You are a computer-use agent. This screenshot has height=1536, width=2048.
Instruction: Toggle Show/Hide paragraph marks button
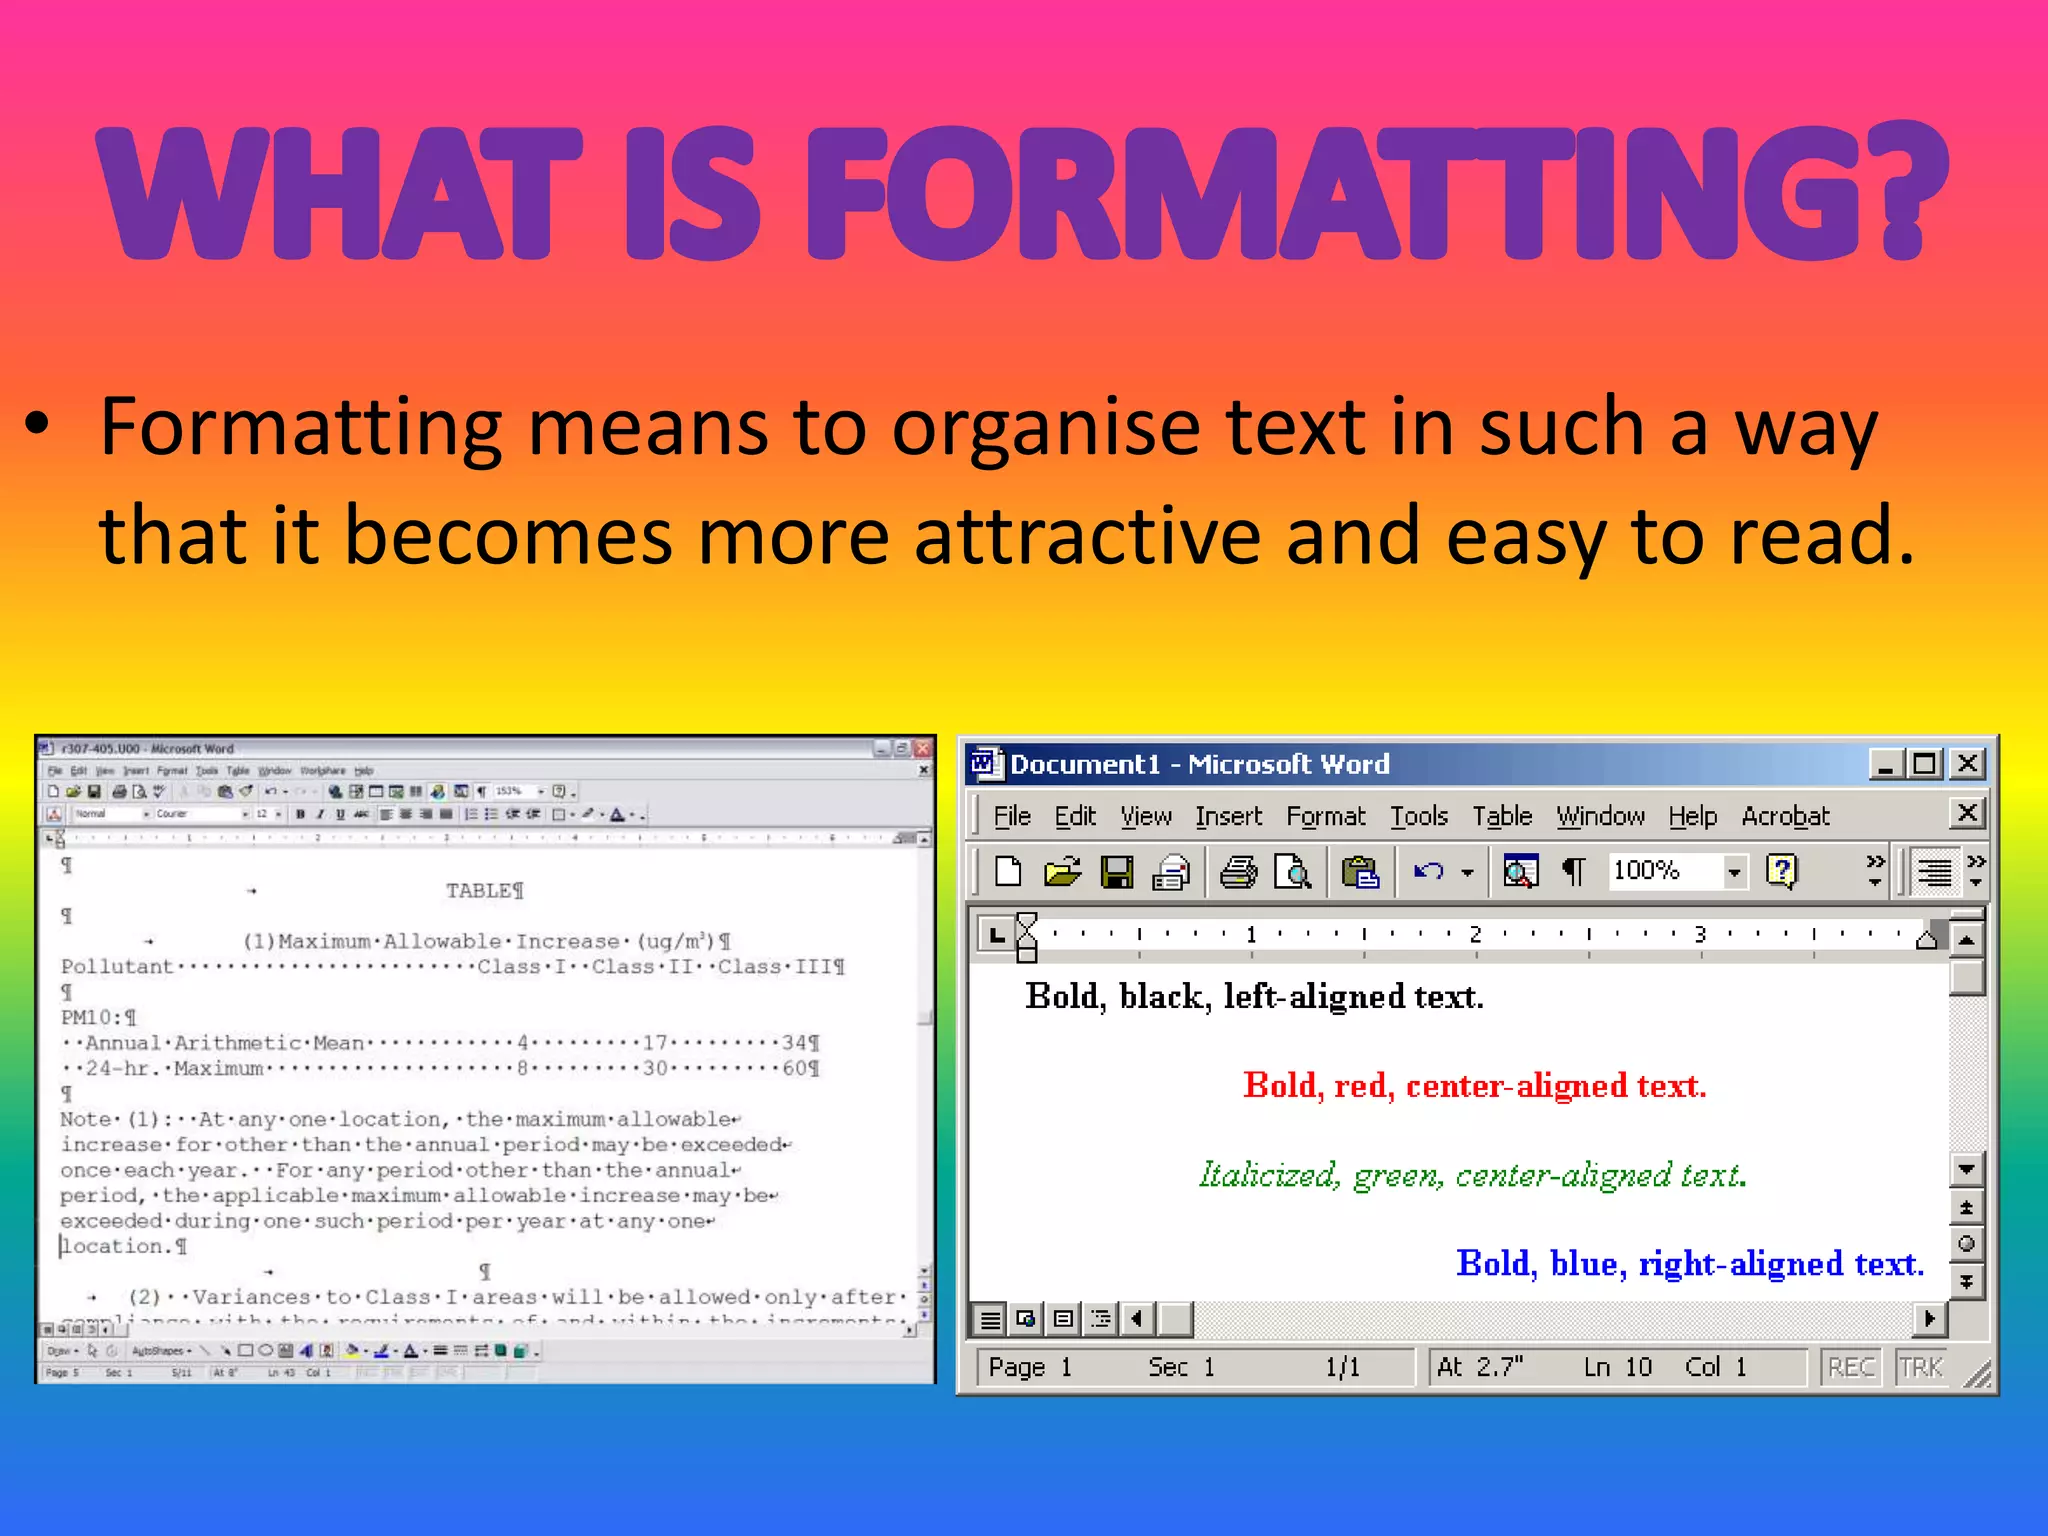tap(1574, 872)
